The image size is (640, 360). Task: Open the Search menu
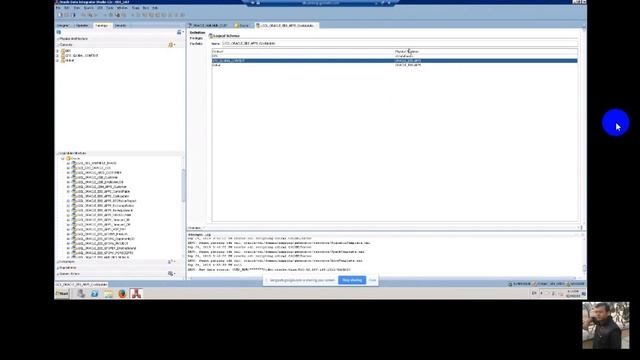point(88,8)
